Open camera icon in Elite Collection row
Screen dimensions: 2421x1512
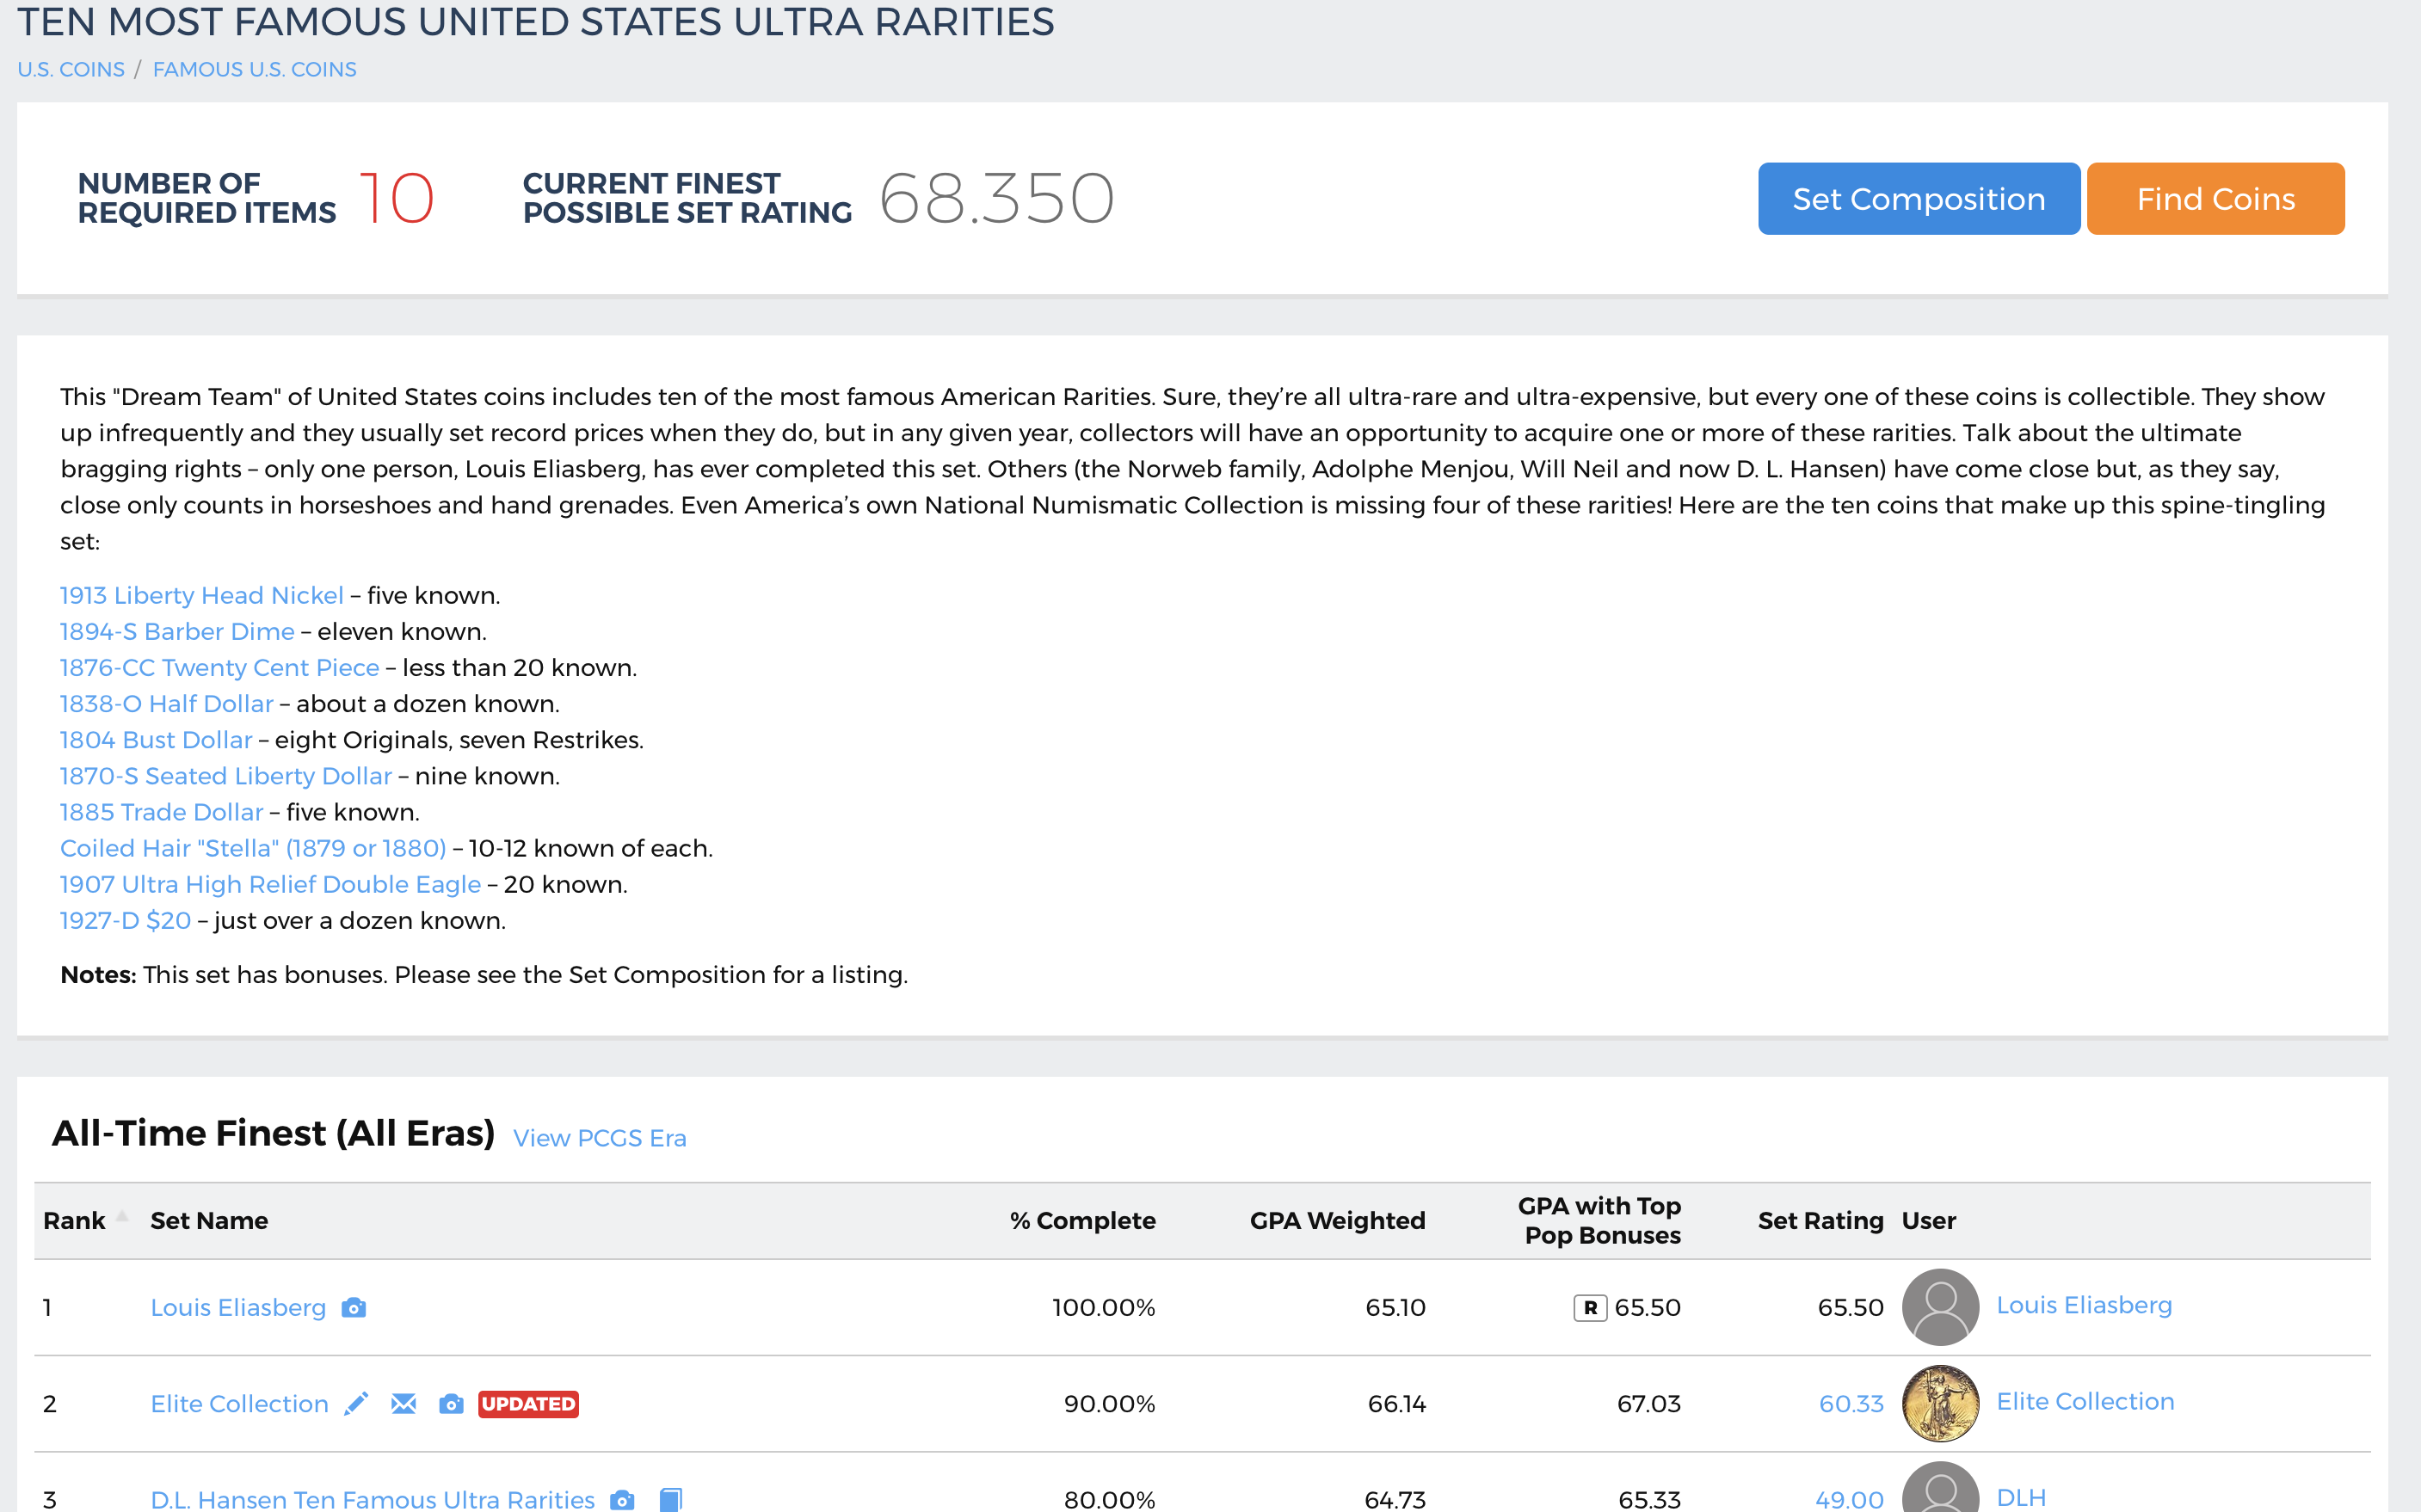451,1403
